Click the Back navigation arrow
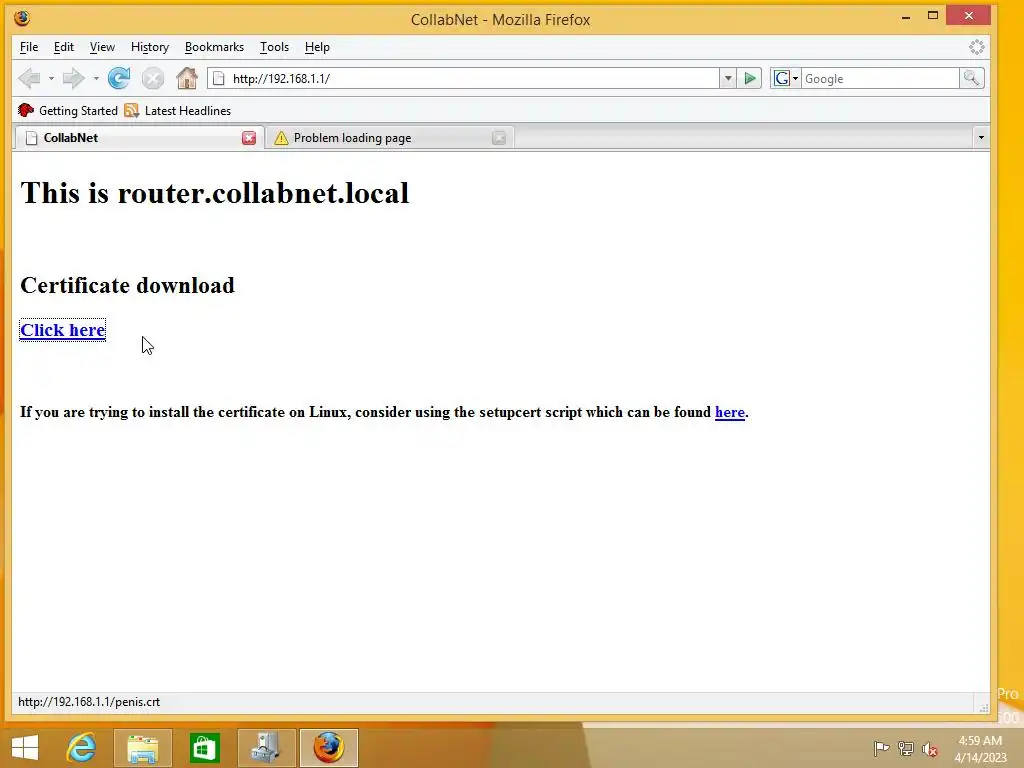The image size is (1024, 768). coord(29,78)
